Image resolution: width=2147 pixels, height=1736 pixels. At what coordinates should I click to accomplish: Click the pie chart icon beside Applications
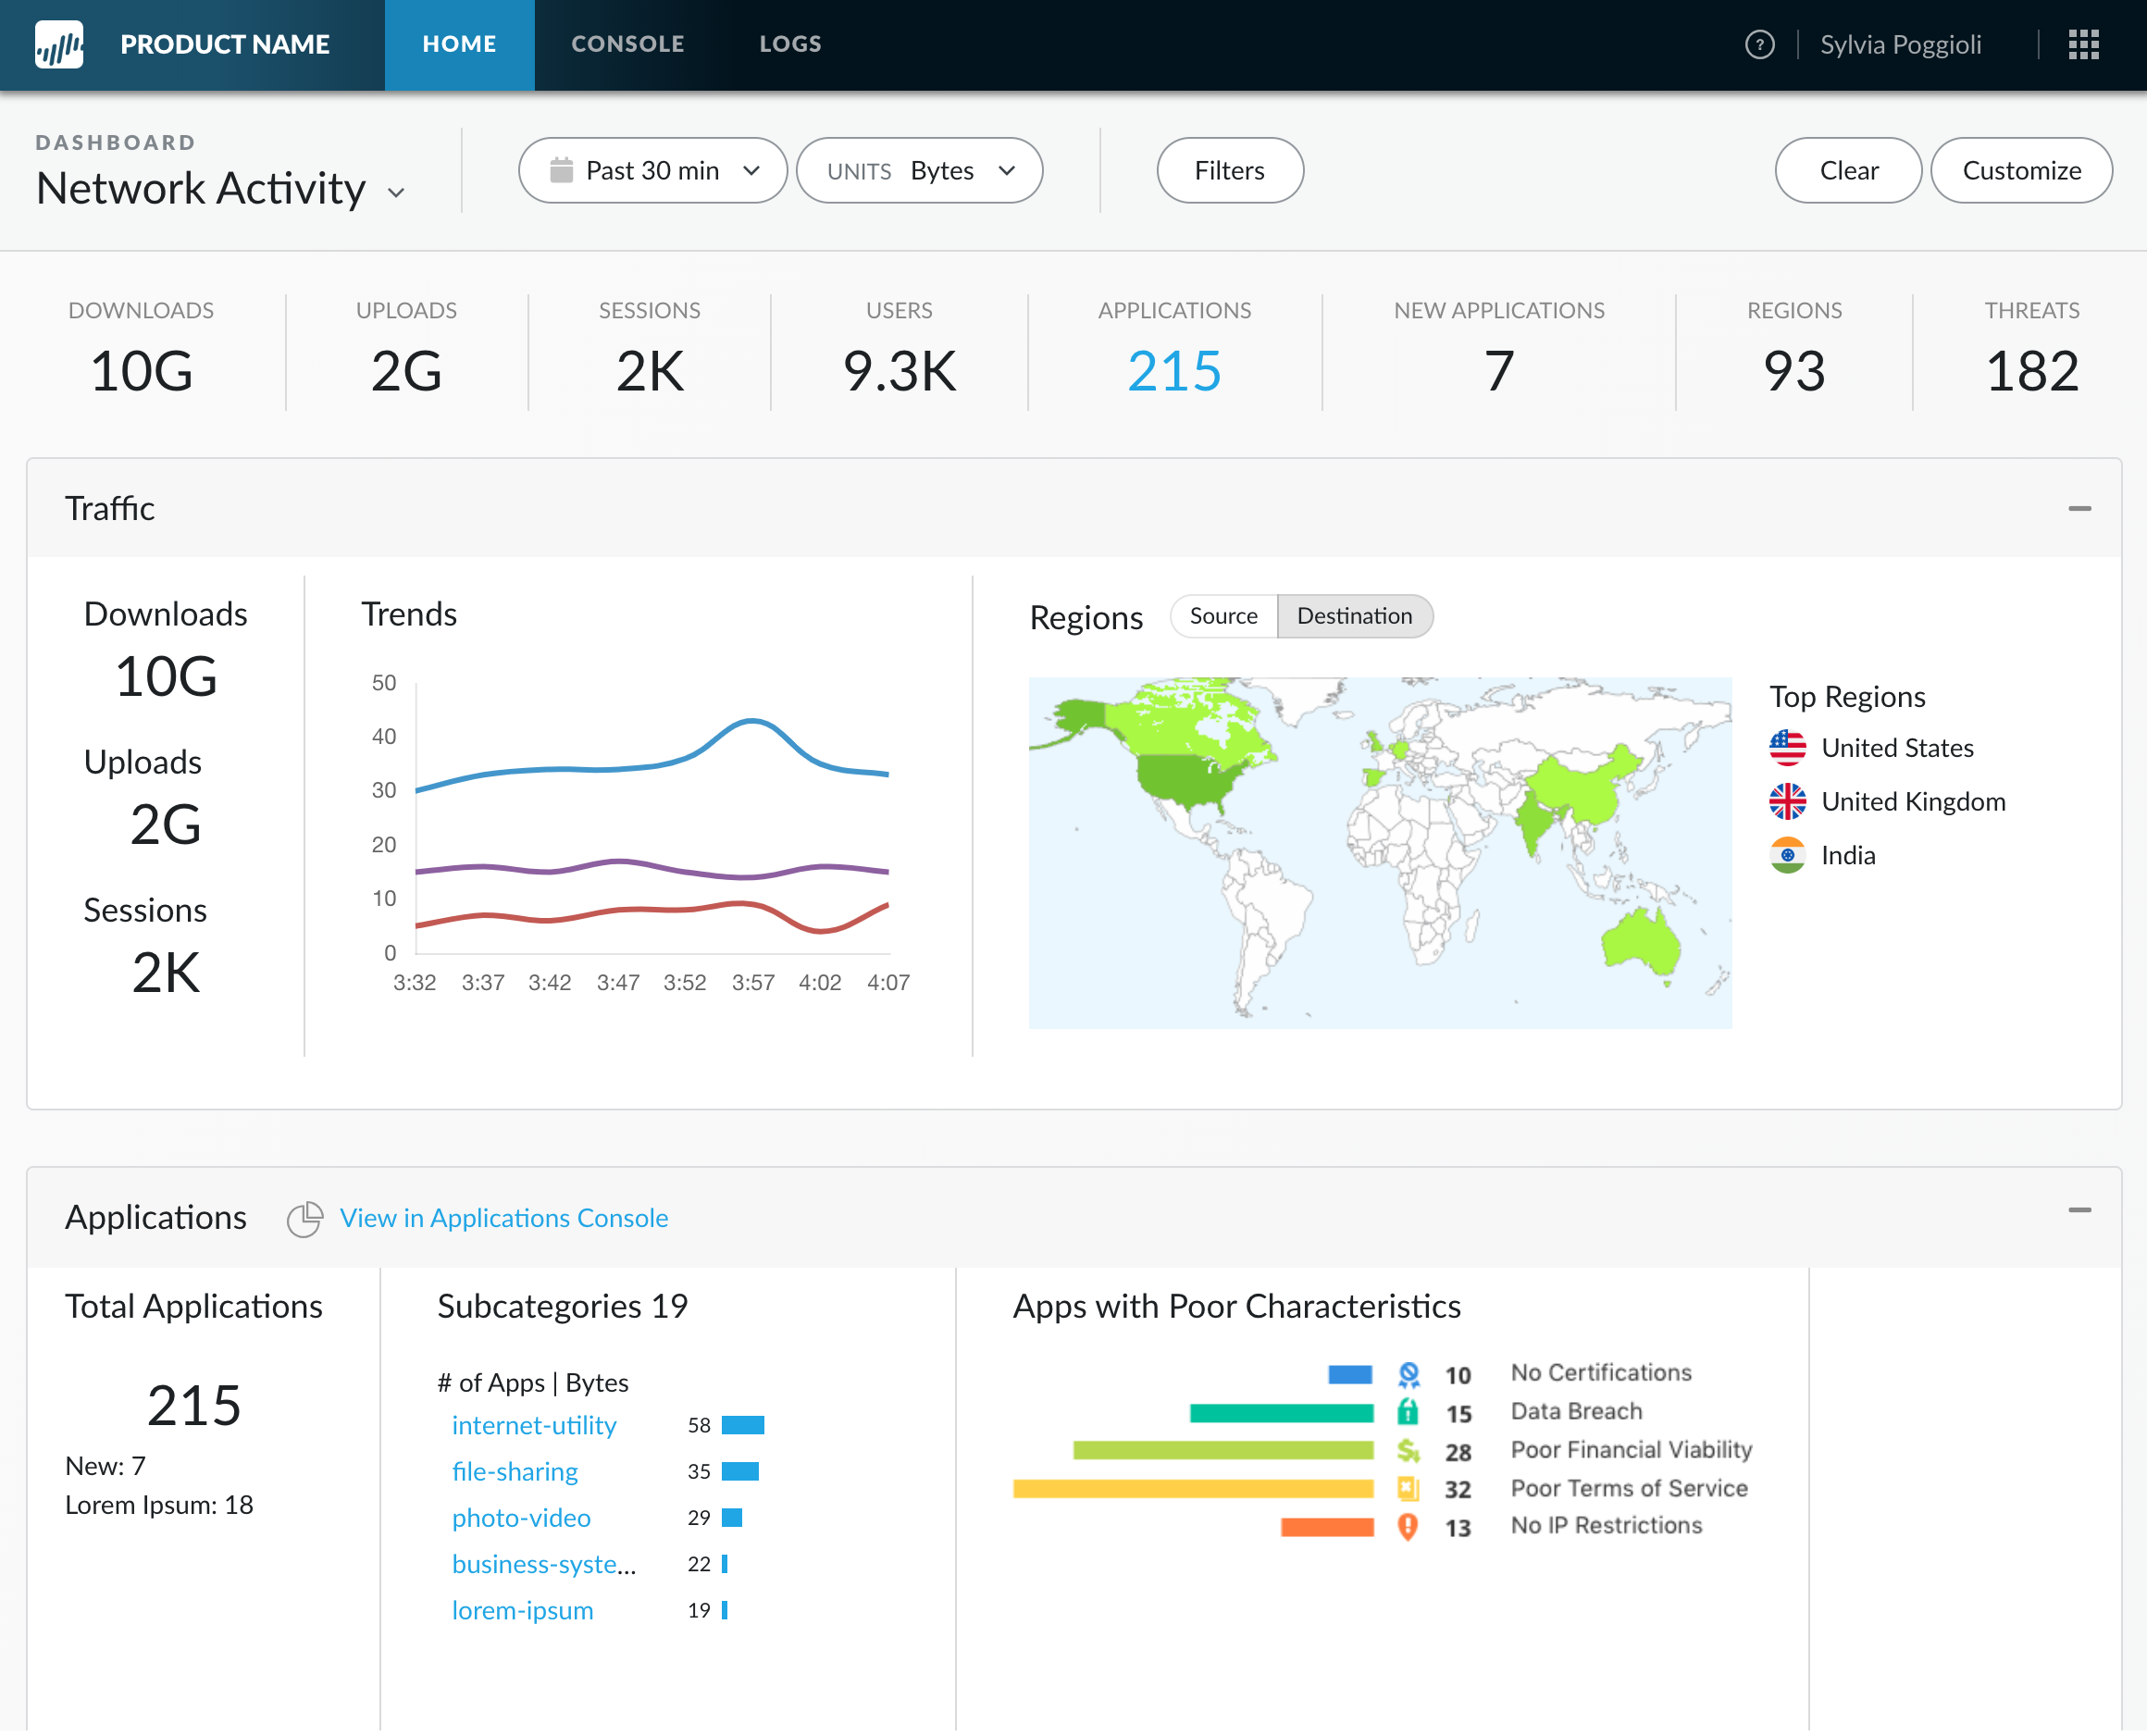(x=305, y=1218)
